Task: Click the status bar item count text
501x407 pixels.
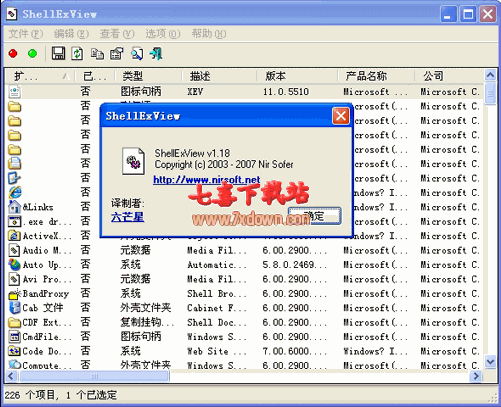Action: point(61,395)
